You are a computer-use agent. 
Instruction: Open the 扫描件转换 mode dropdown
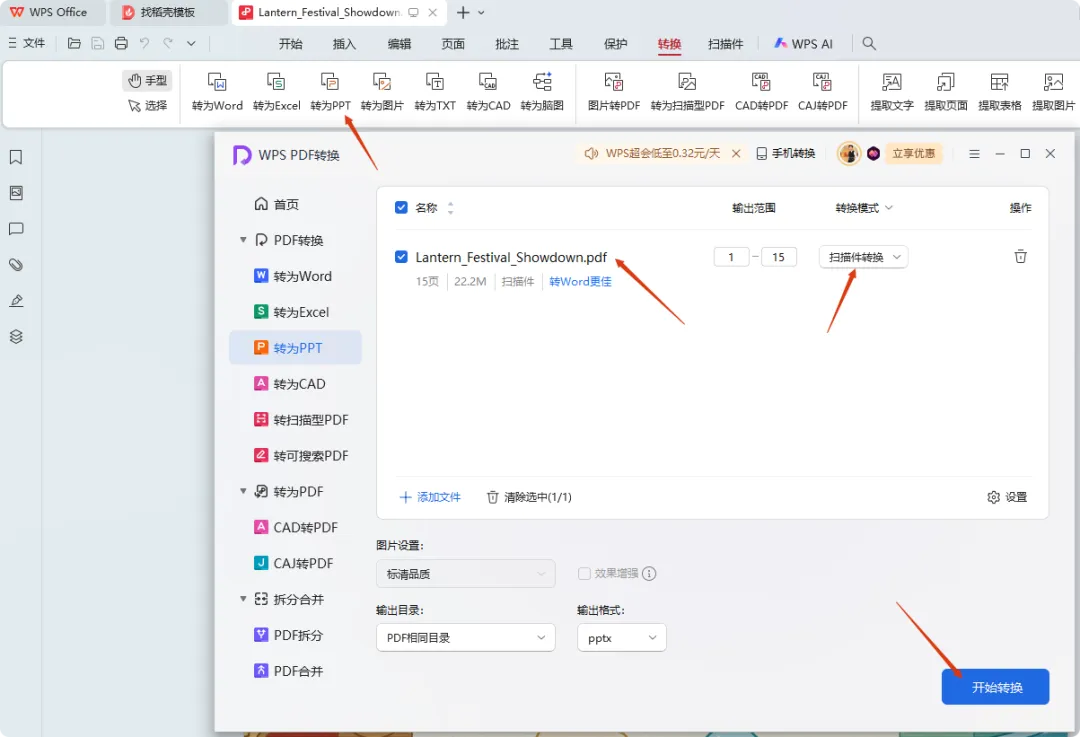pos(864,257)
